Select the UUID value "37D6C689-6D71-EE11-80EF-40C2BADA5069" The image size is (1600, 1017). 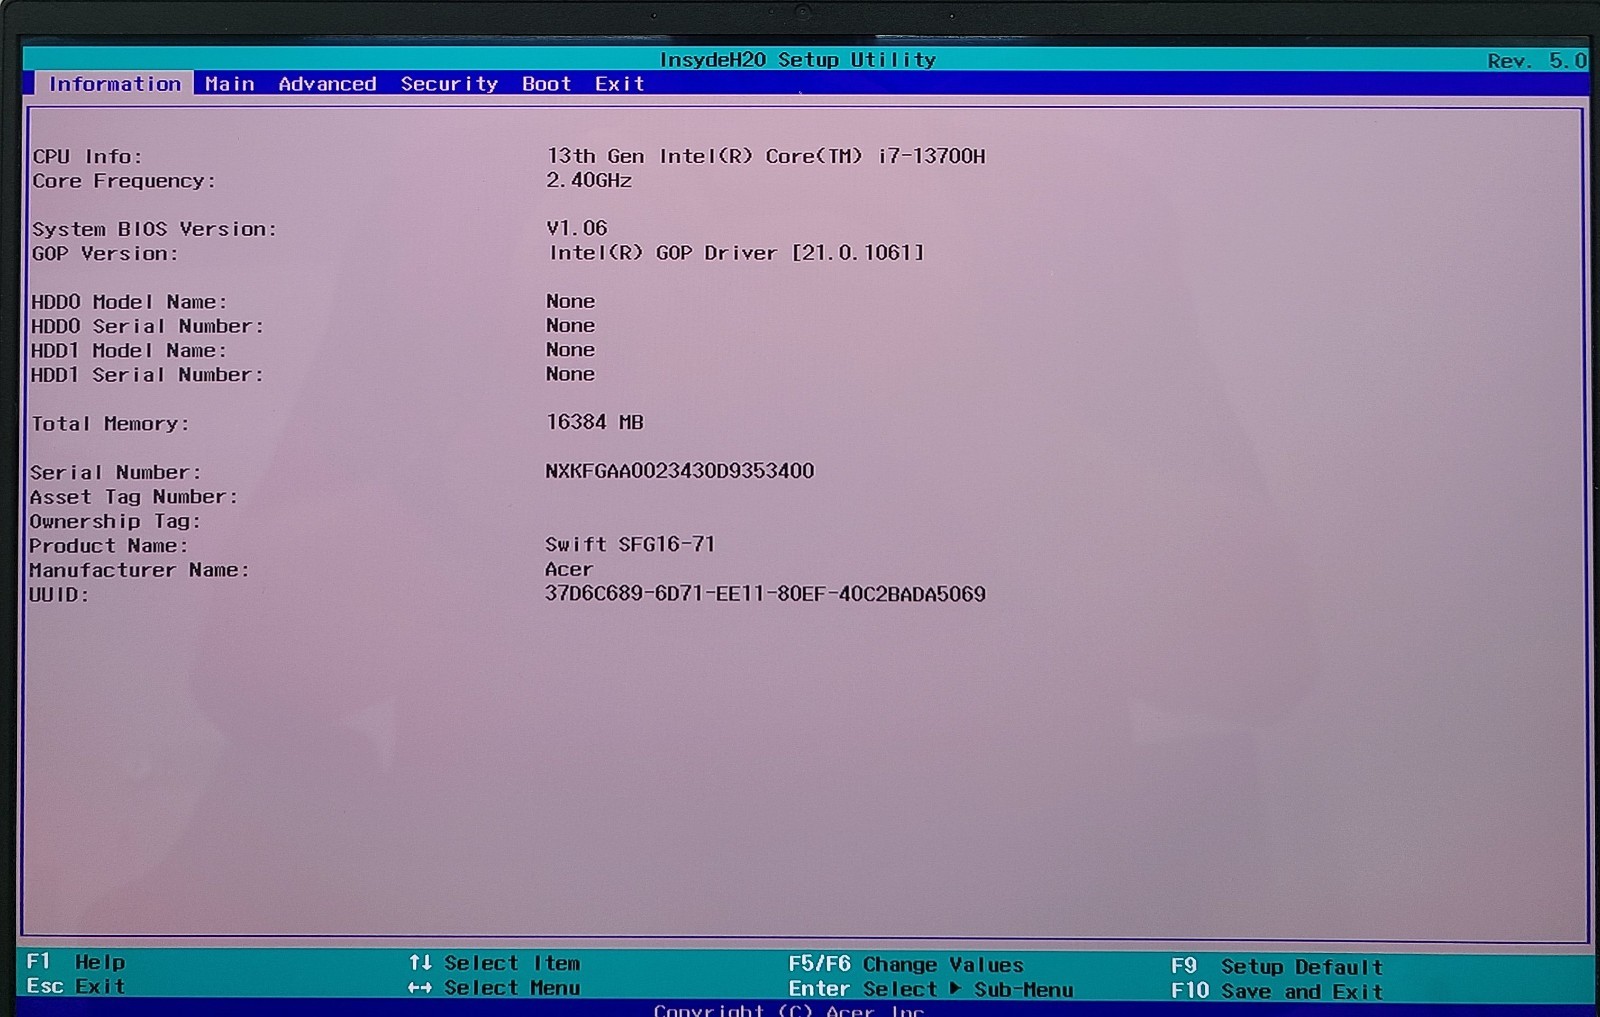pyautogui.click(x=765, y=594)
